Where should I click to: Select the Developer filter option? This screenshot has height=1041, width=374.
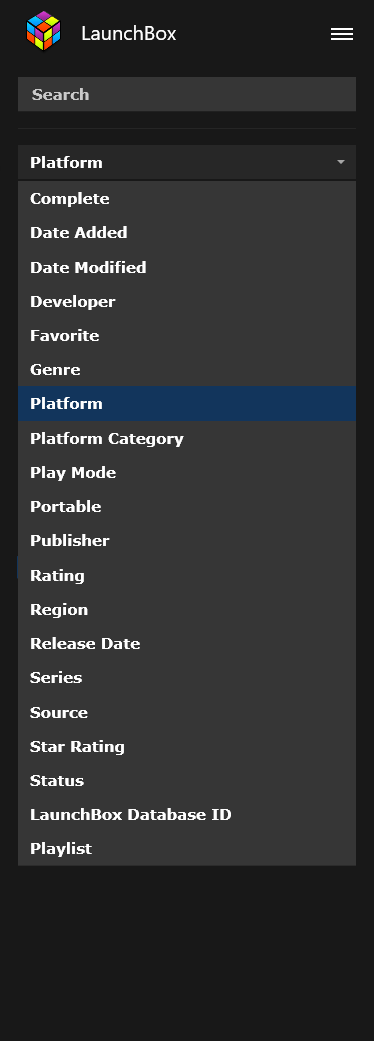pos(187,301)
